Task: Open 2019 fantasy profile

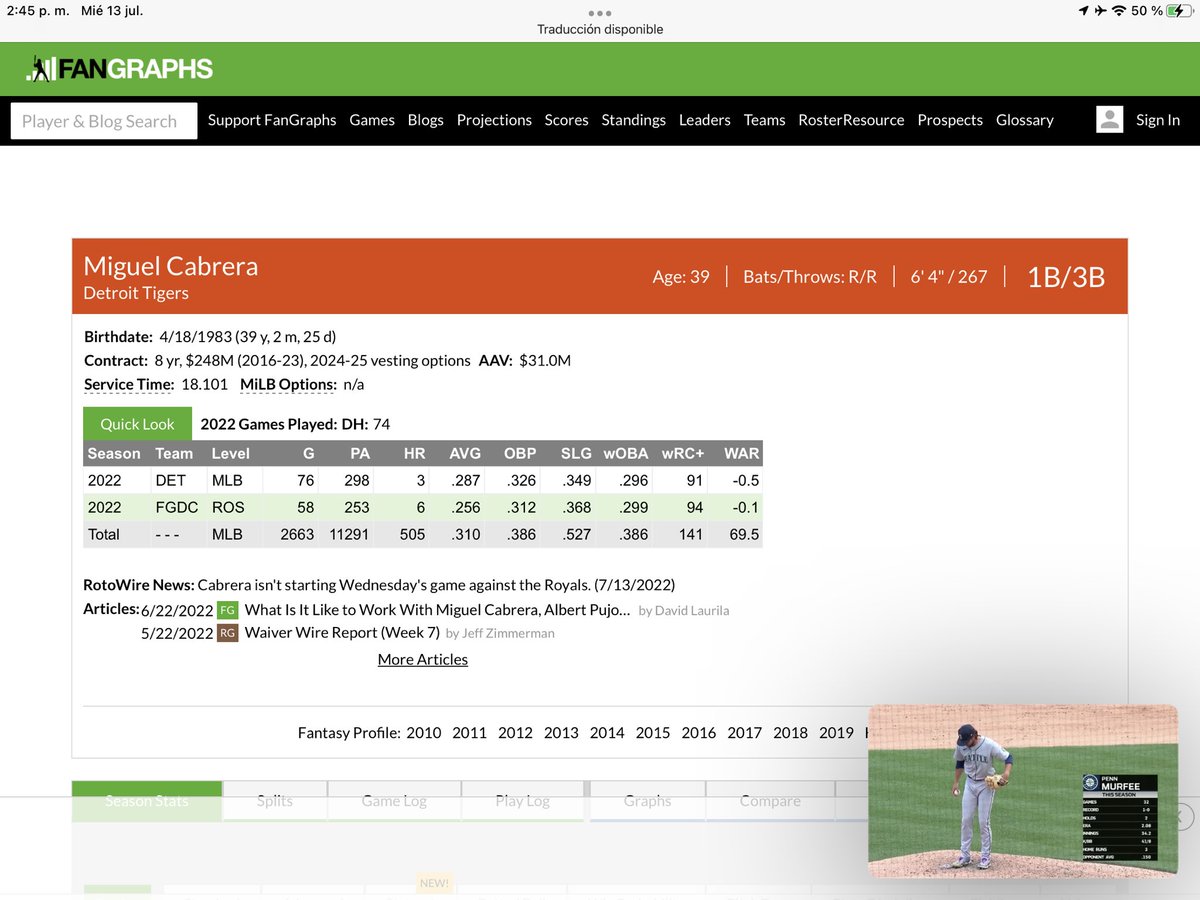Action: [x=836, y=733]
